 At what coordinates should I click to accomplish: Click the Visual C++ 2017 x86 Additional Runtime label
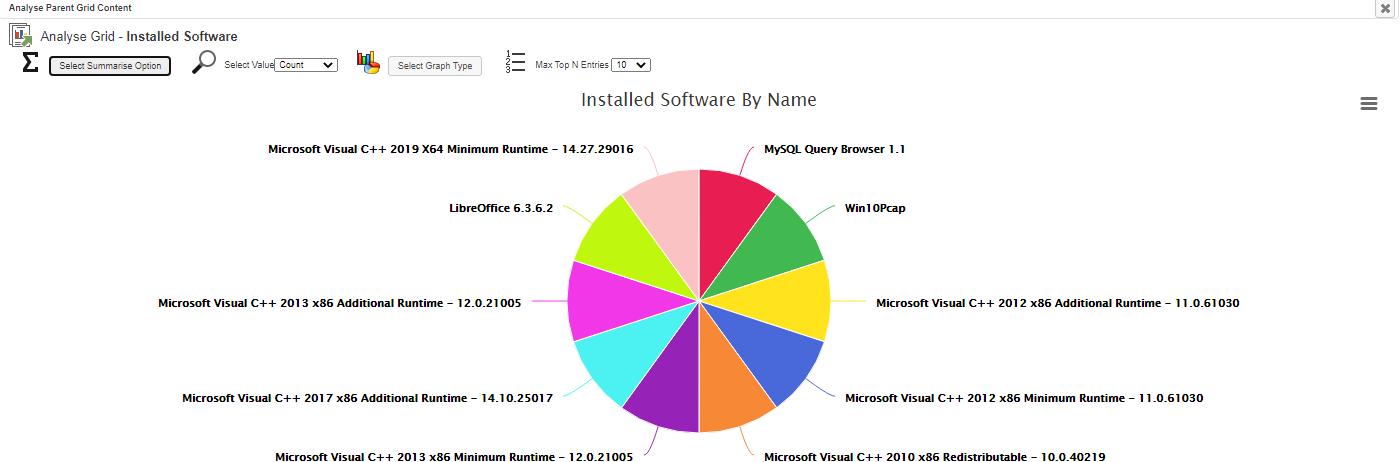tap(367, 398)
